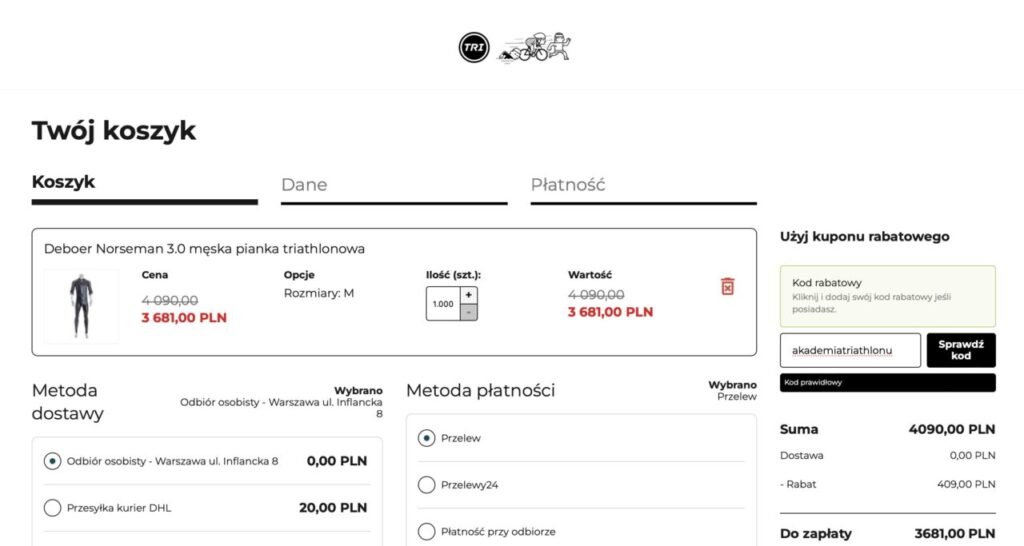This screenshot has width=1024, height=546.
Task: Decrease quantity with the minus button
Action: [x=468, y=312]
